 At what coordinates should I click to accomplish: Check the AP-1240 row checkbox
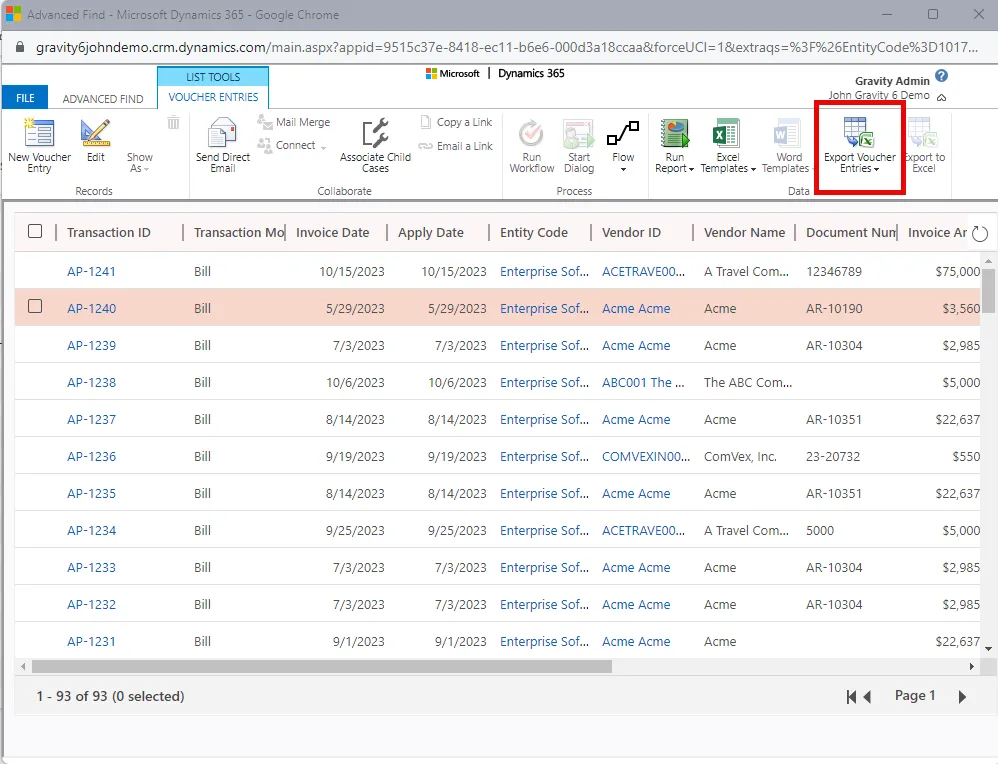[35, 306]
